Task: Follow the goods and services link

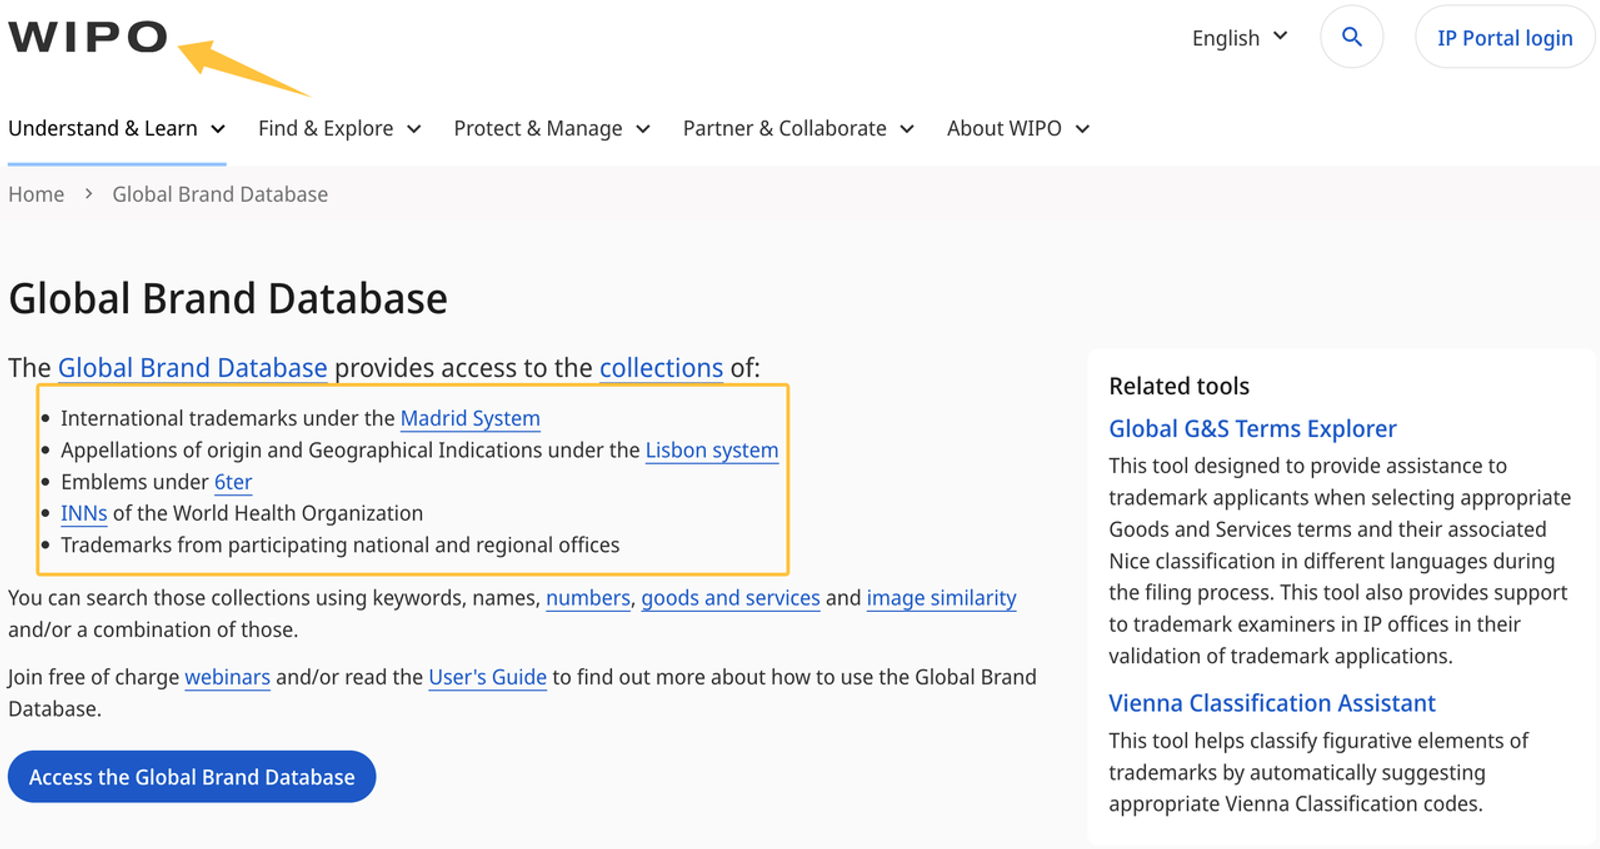Action: click(731, 598)
